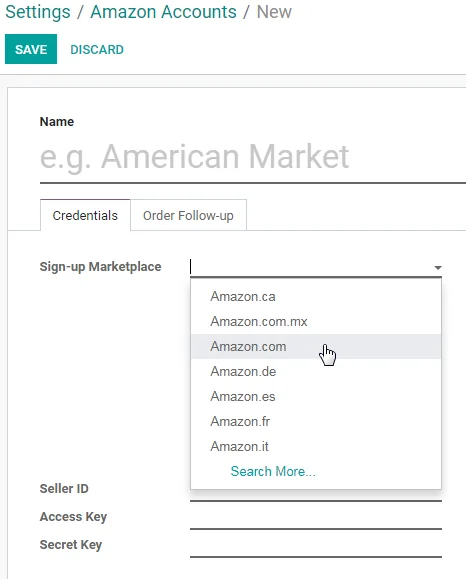This screenshot has width=466, height=579.
Task: Click into the Sign-up Marketplace input
Action: [x=310, y=267]
